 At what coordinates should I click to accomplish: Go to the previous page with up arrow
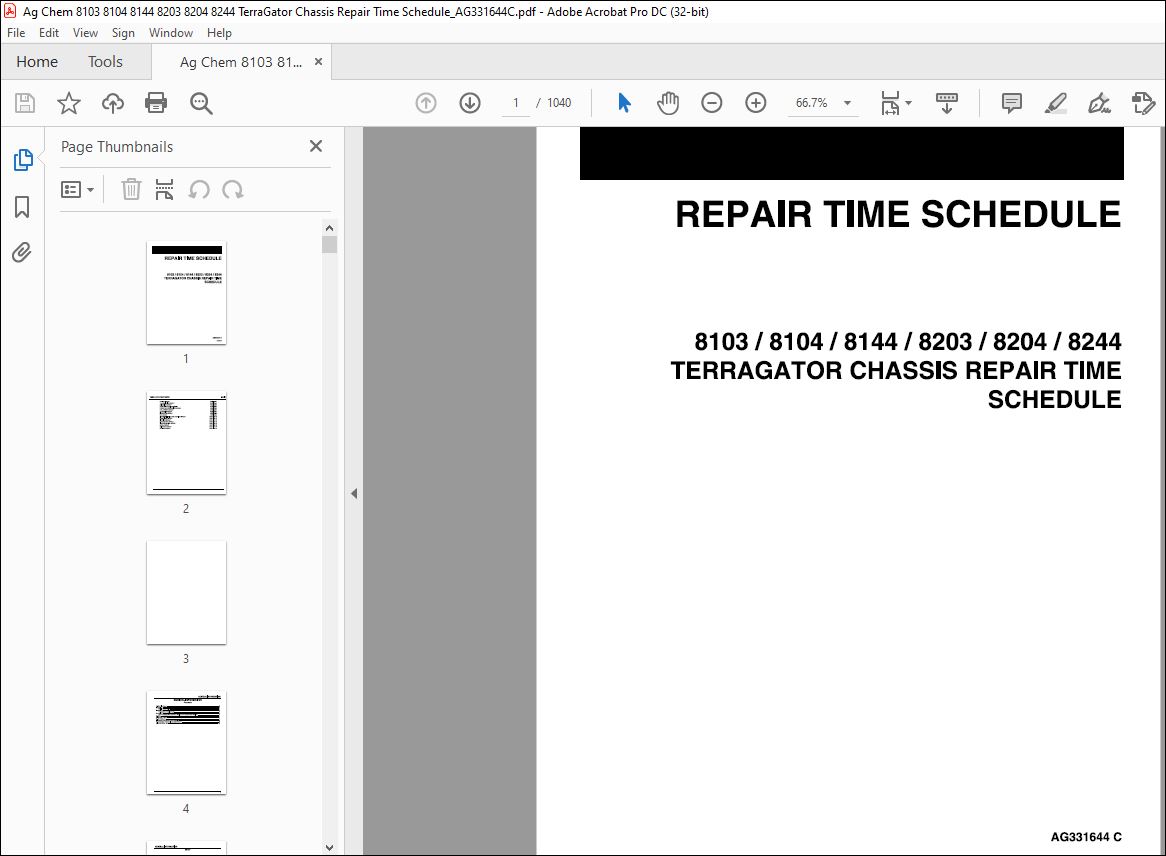[x=425, y=103]
